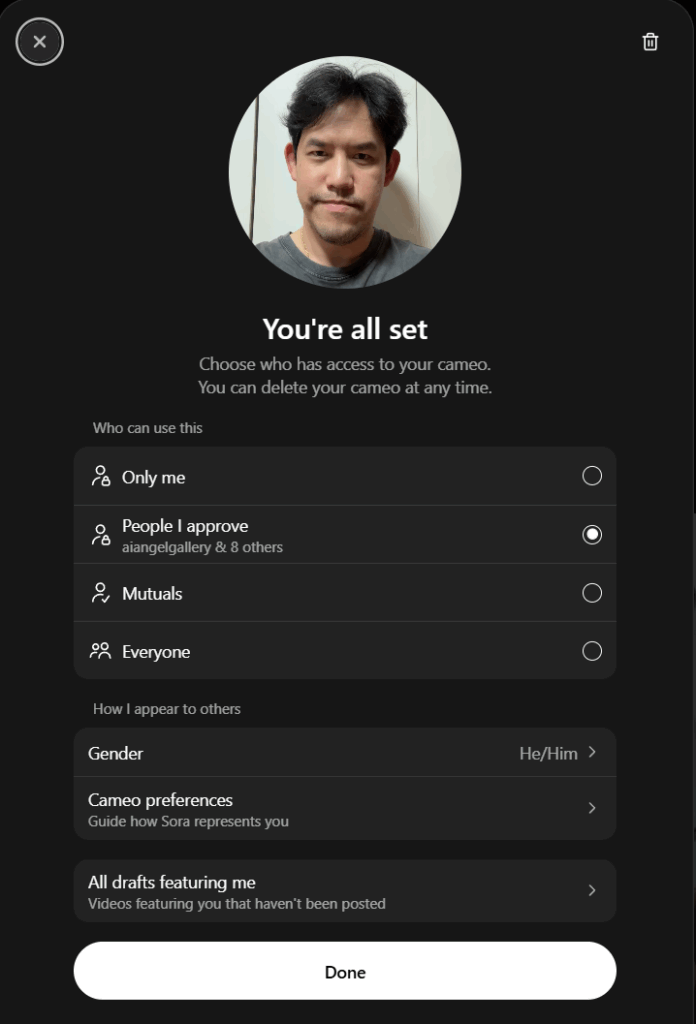Viewport: 696px width, 1024px height.
Task: Select the Only me radio button
Action: [x=592, y=476]
